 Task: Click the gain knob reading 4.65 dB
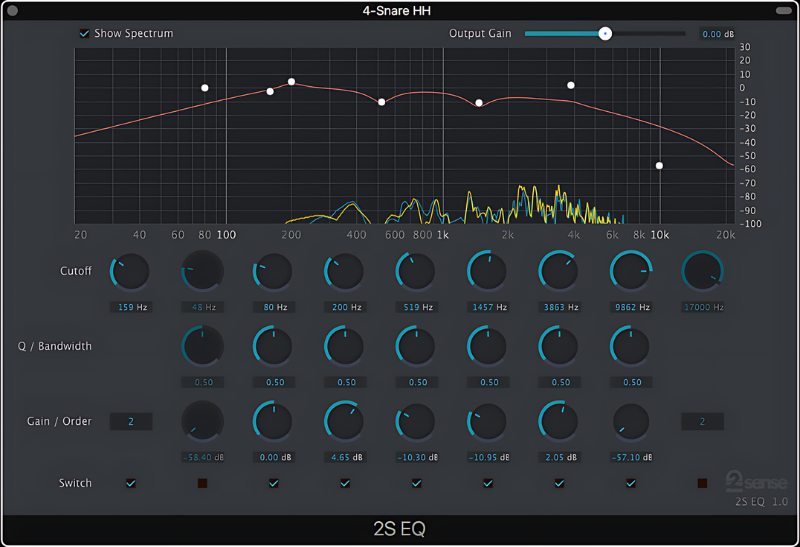coord(345,421)
